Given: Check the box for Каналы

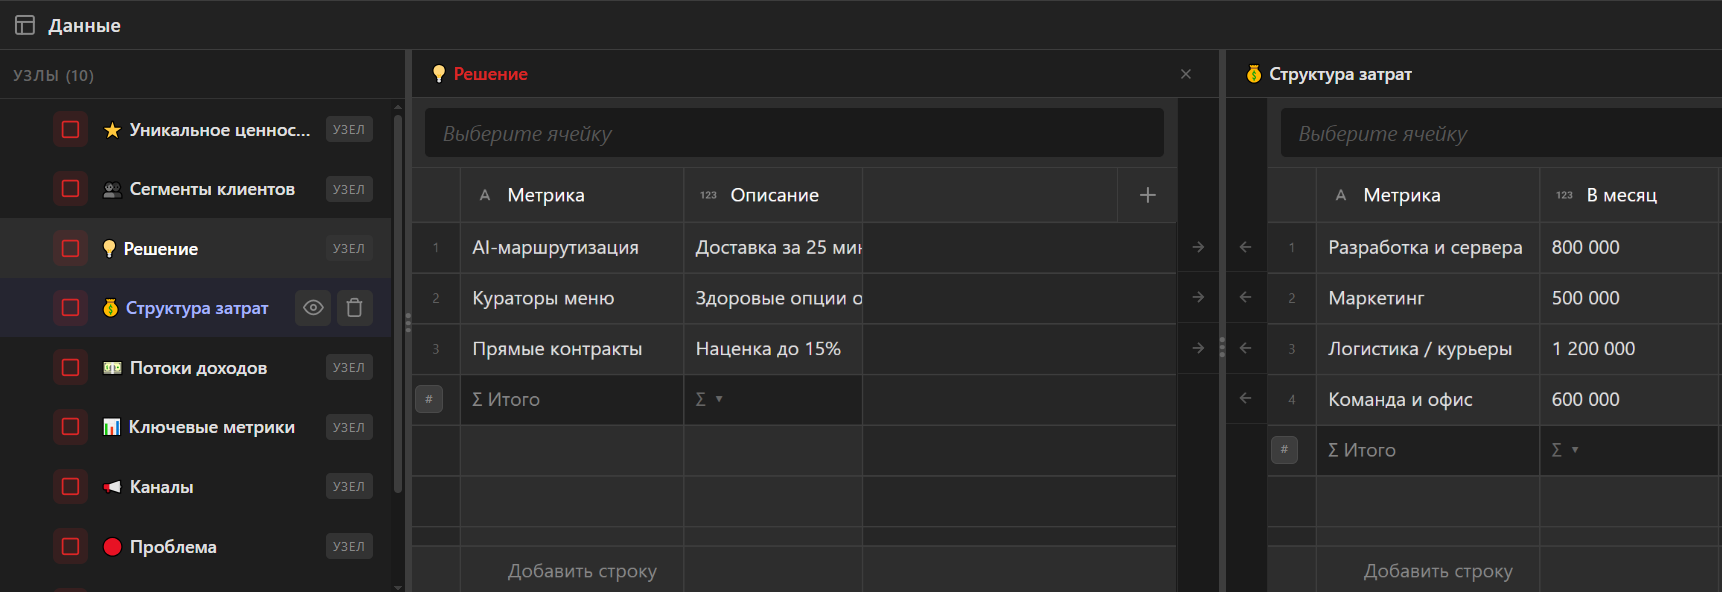Looking at the screenshot, I should pyautogui.click(x=70, y=487).
